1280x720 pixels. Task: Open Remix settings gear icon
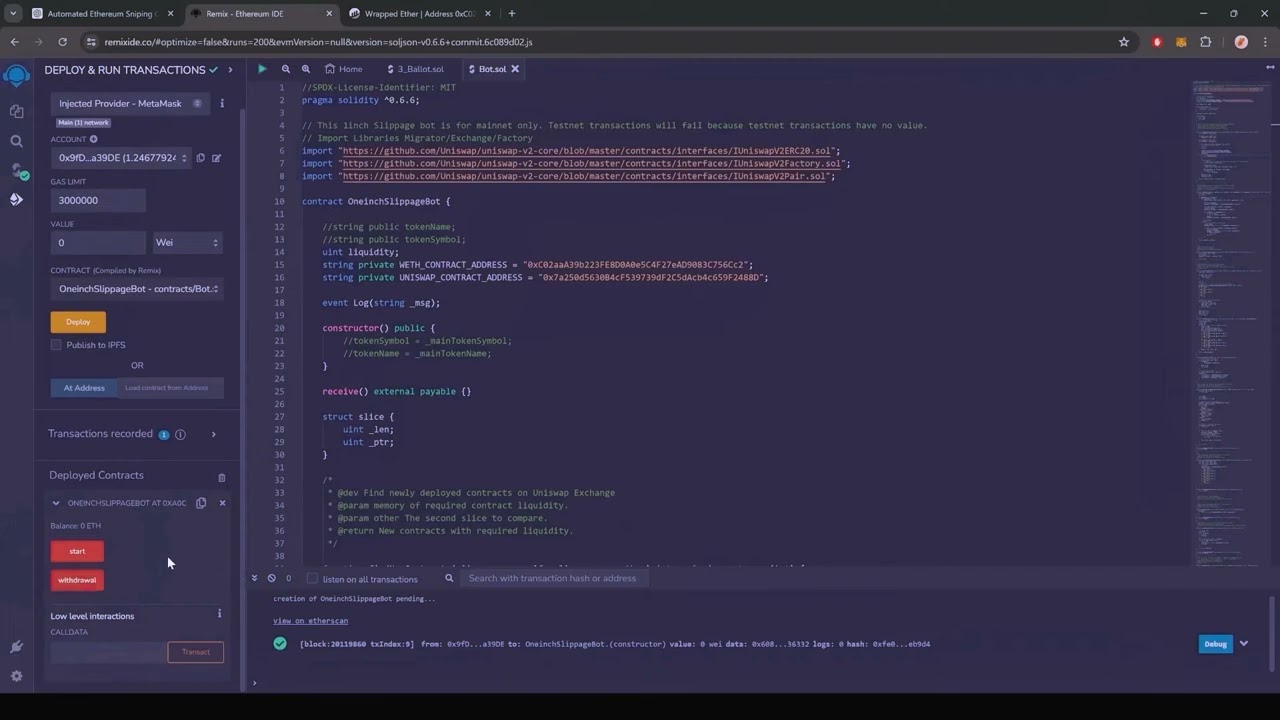pyautogui.click(x=16, y=676)
